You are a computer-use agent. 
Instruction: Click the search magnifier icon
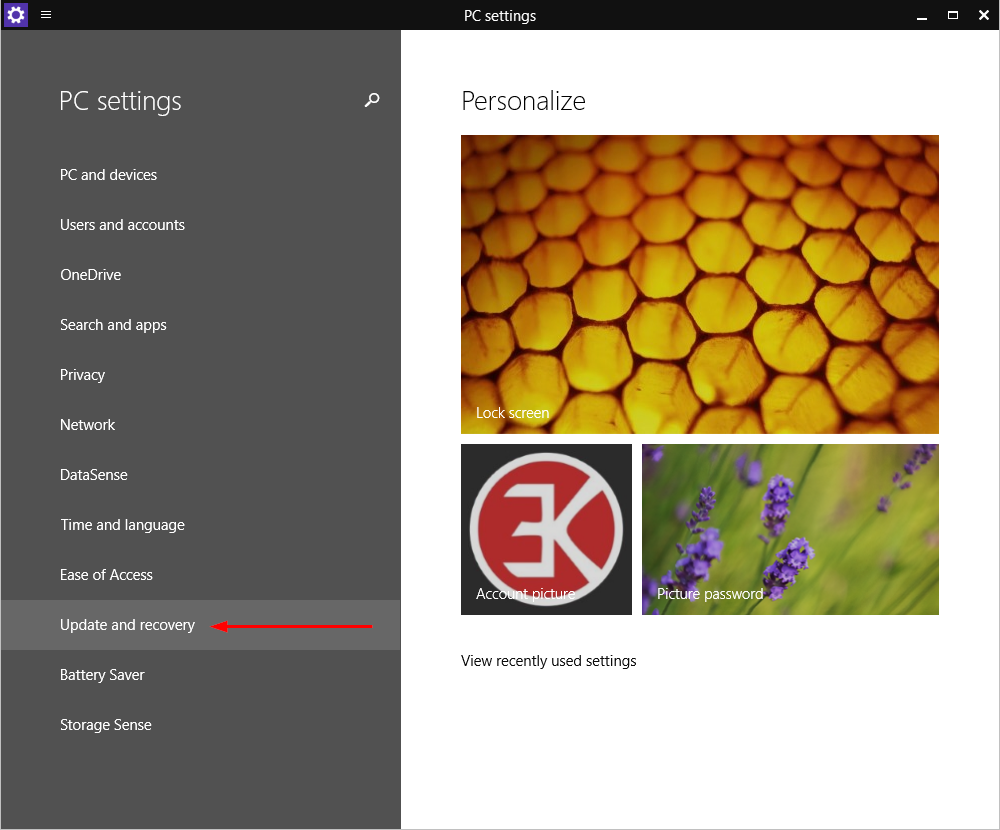click(x=372, y=100)
